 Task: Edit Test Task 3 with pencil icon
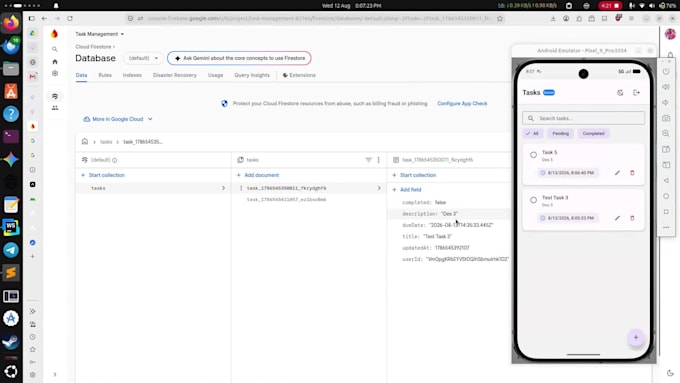coord(617,218)
